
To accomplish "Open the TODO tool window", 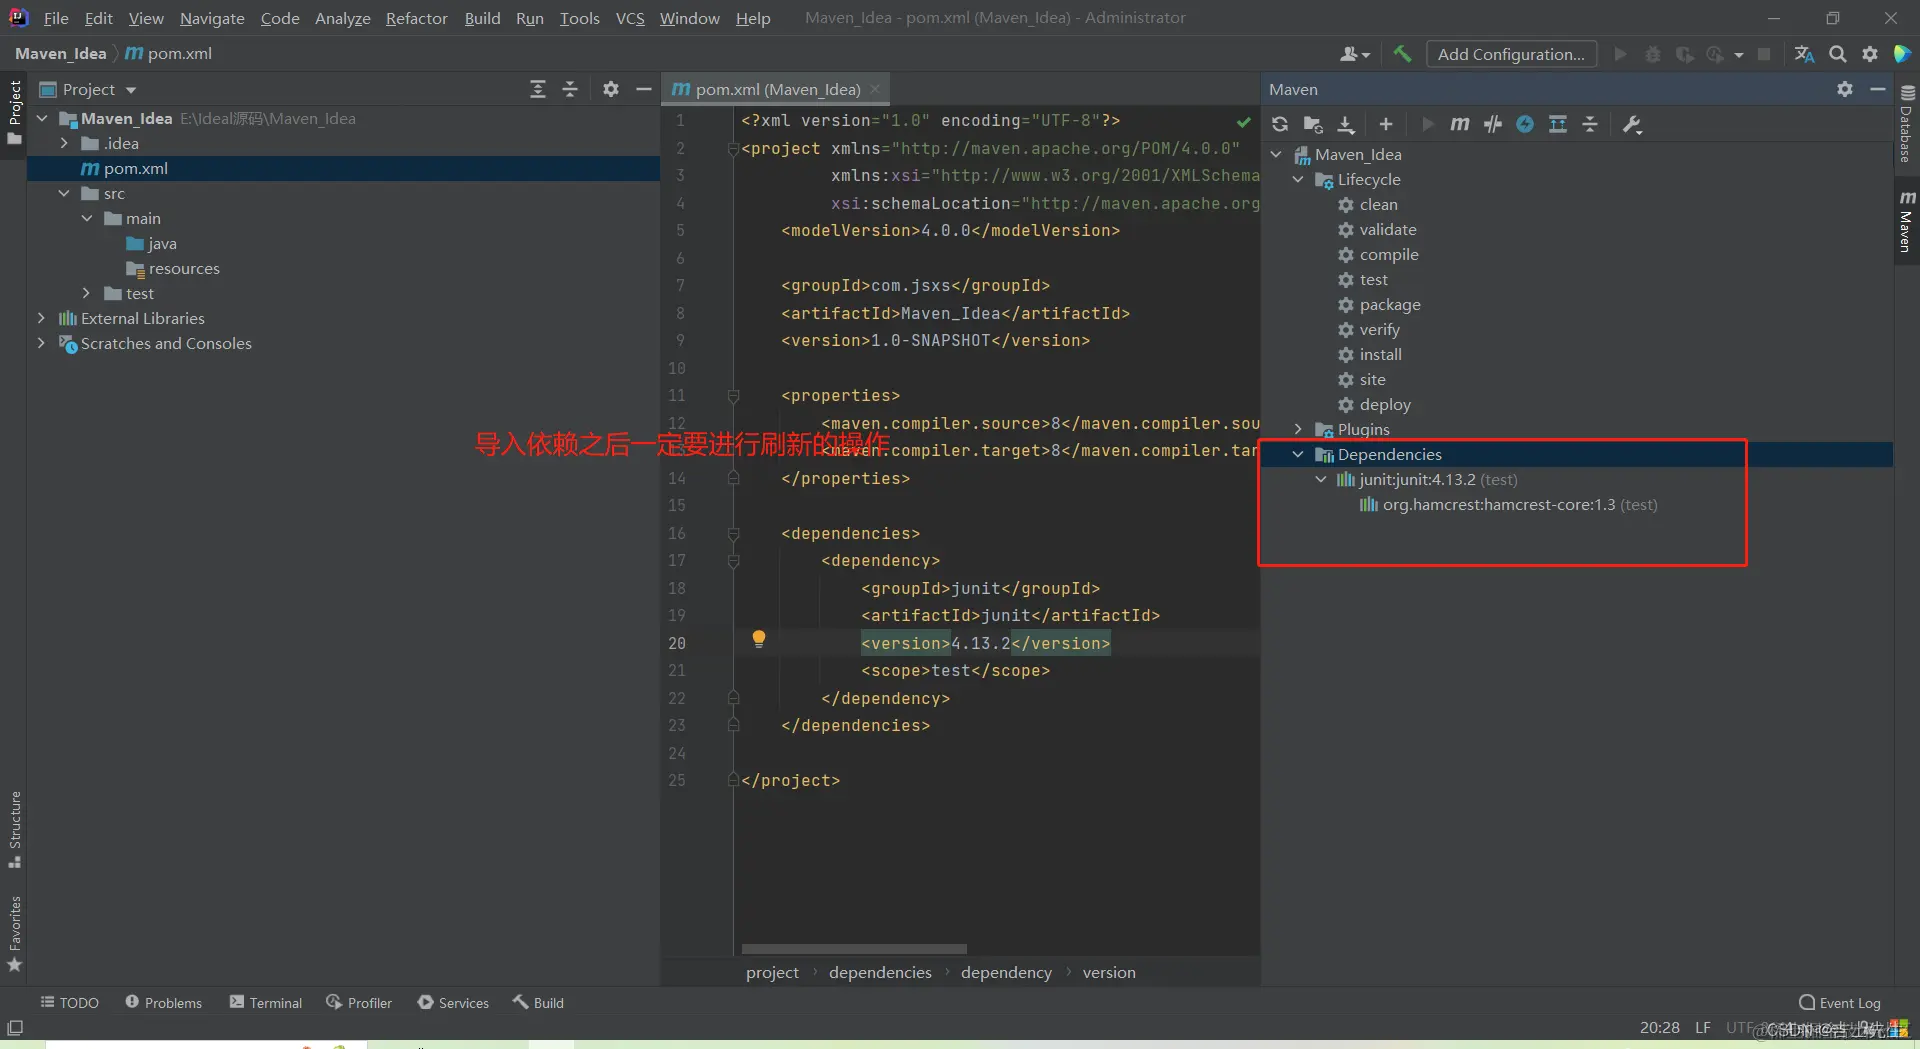I will click(69, 1002).
